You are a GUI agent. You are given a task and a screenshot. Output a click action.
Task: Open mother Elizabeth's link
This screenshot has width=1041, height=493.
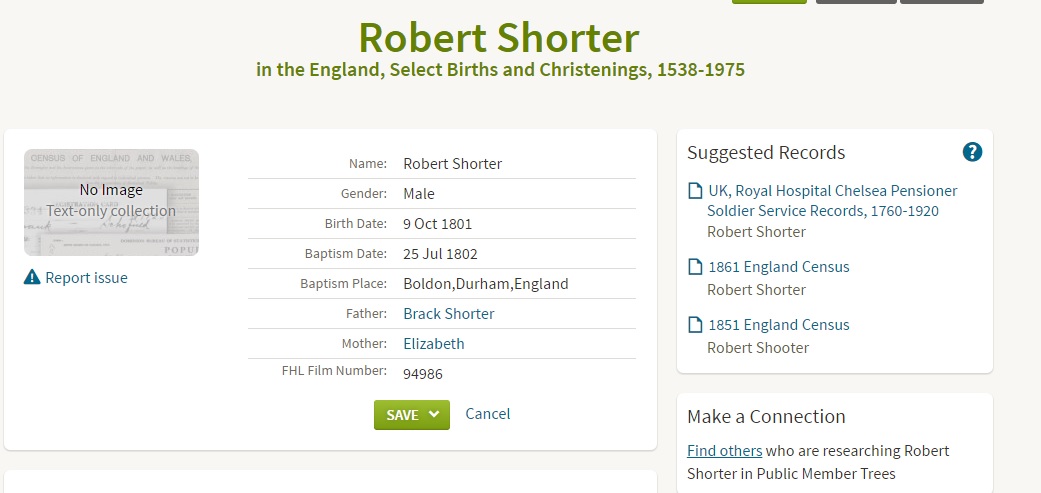coord(433,344)
